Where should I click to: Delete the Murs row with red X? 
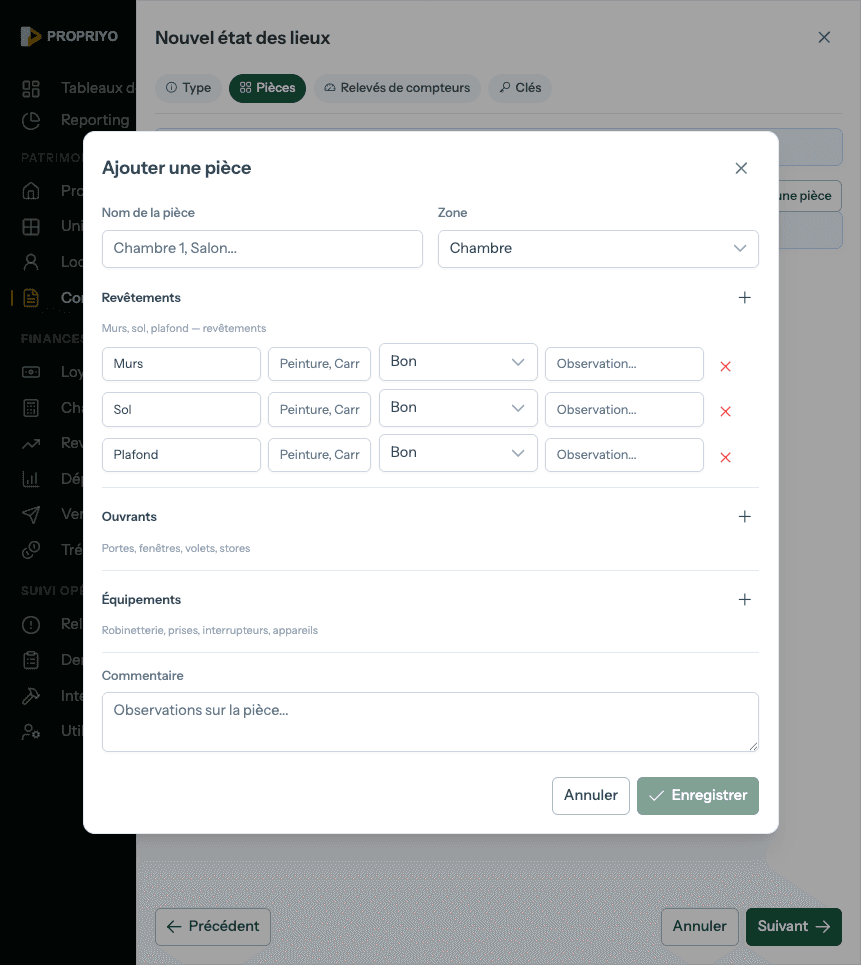(x=726, y=366)
